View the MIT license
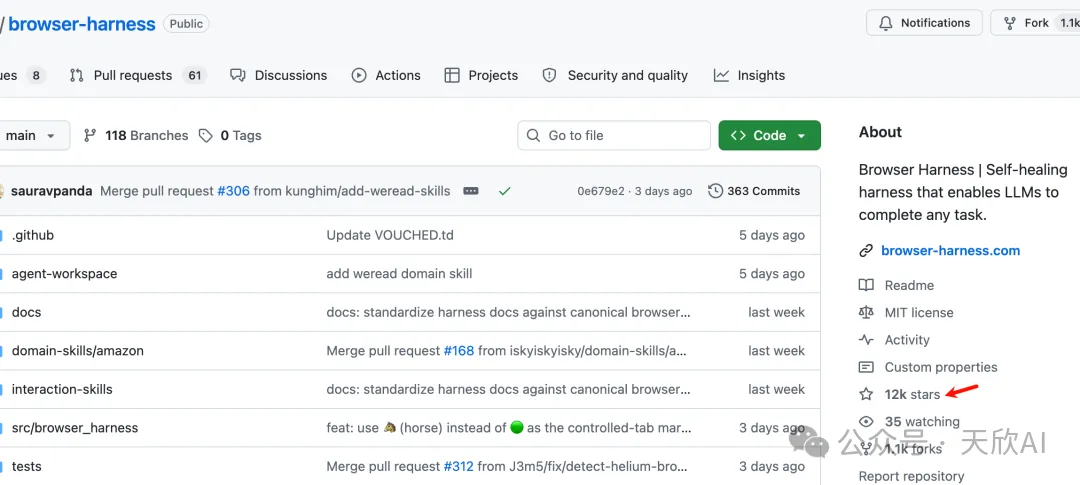1080x485 pixels. point(919,313)
